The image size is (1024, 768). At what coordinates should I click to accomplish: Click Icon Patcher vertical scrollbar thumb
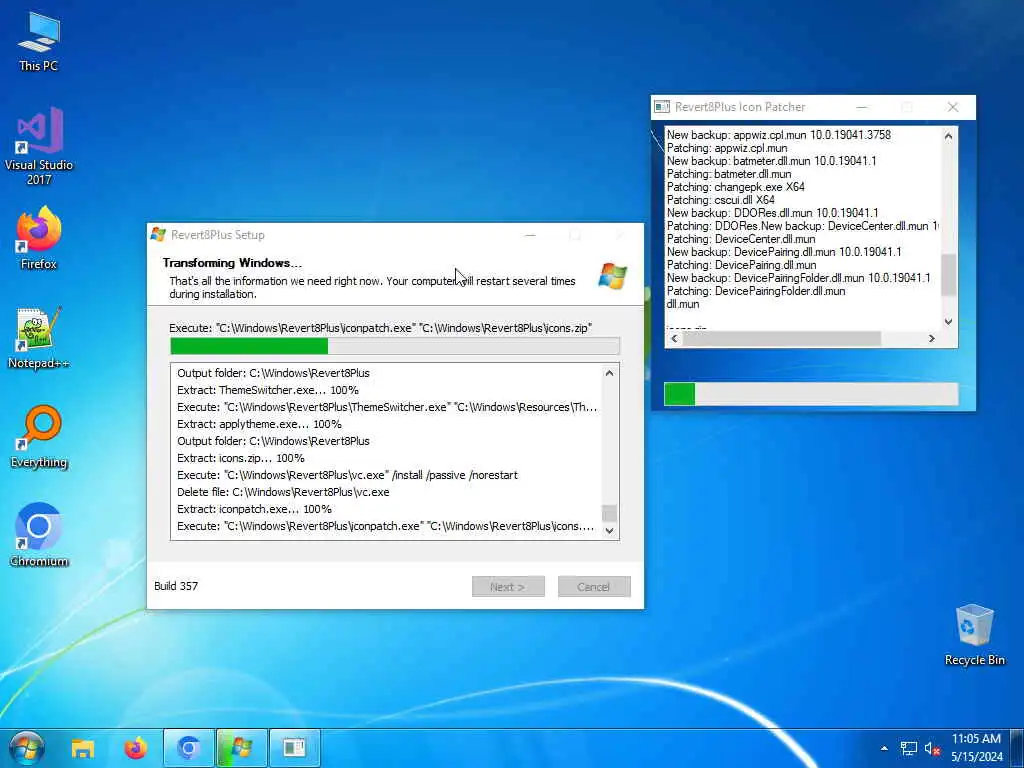pos(948,275)
